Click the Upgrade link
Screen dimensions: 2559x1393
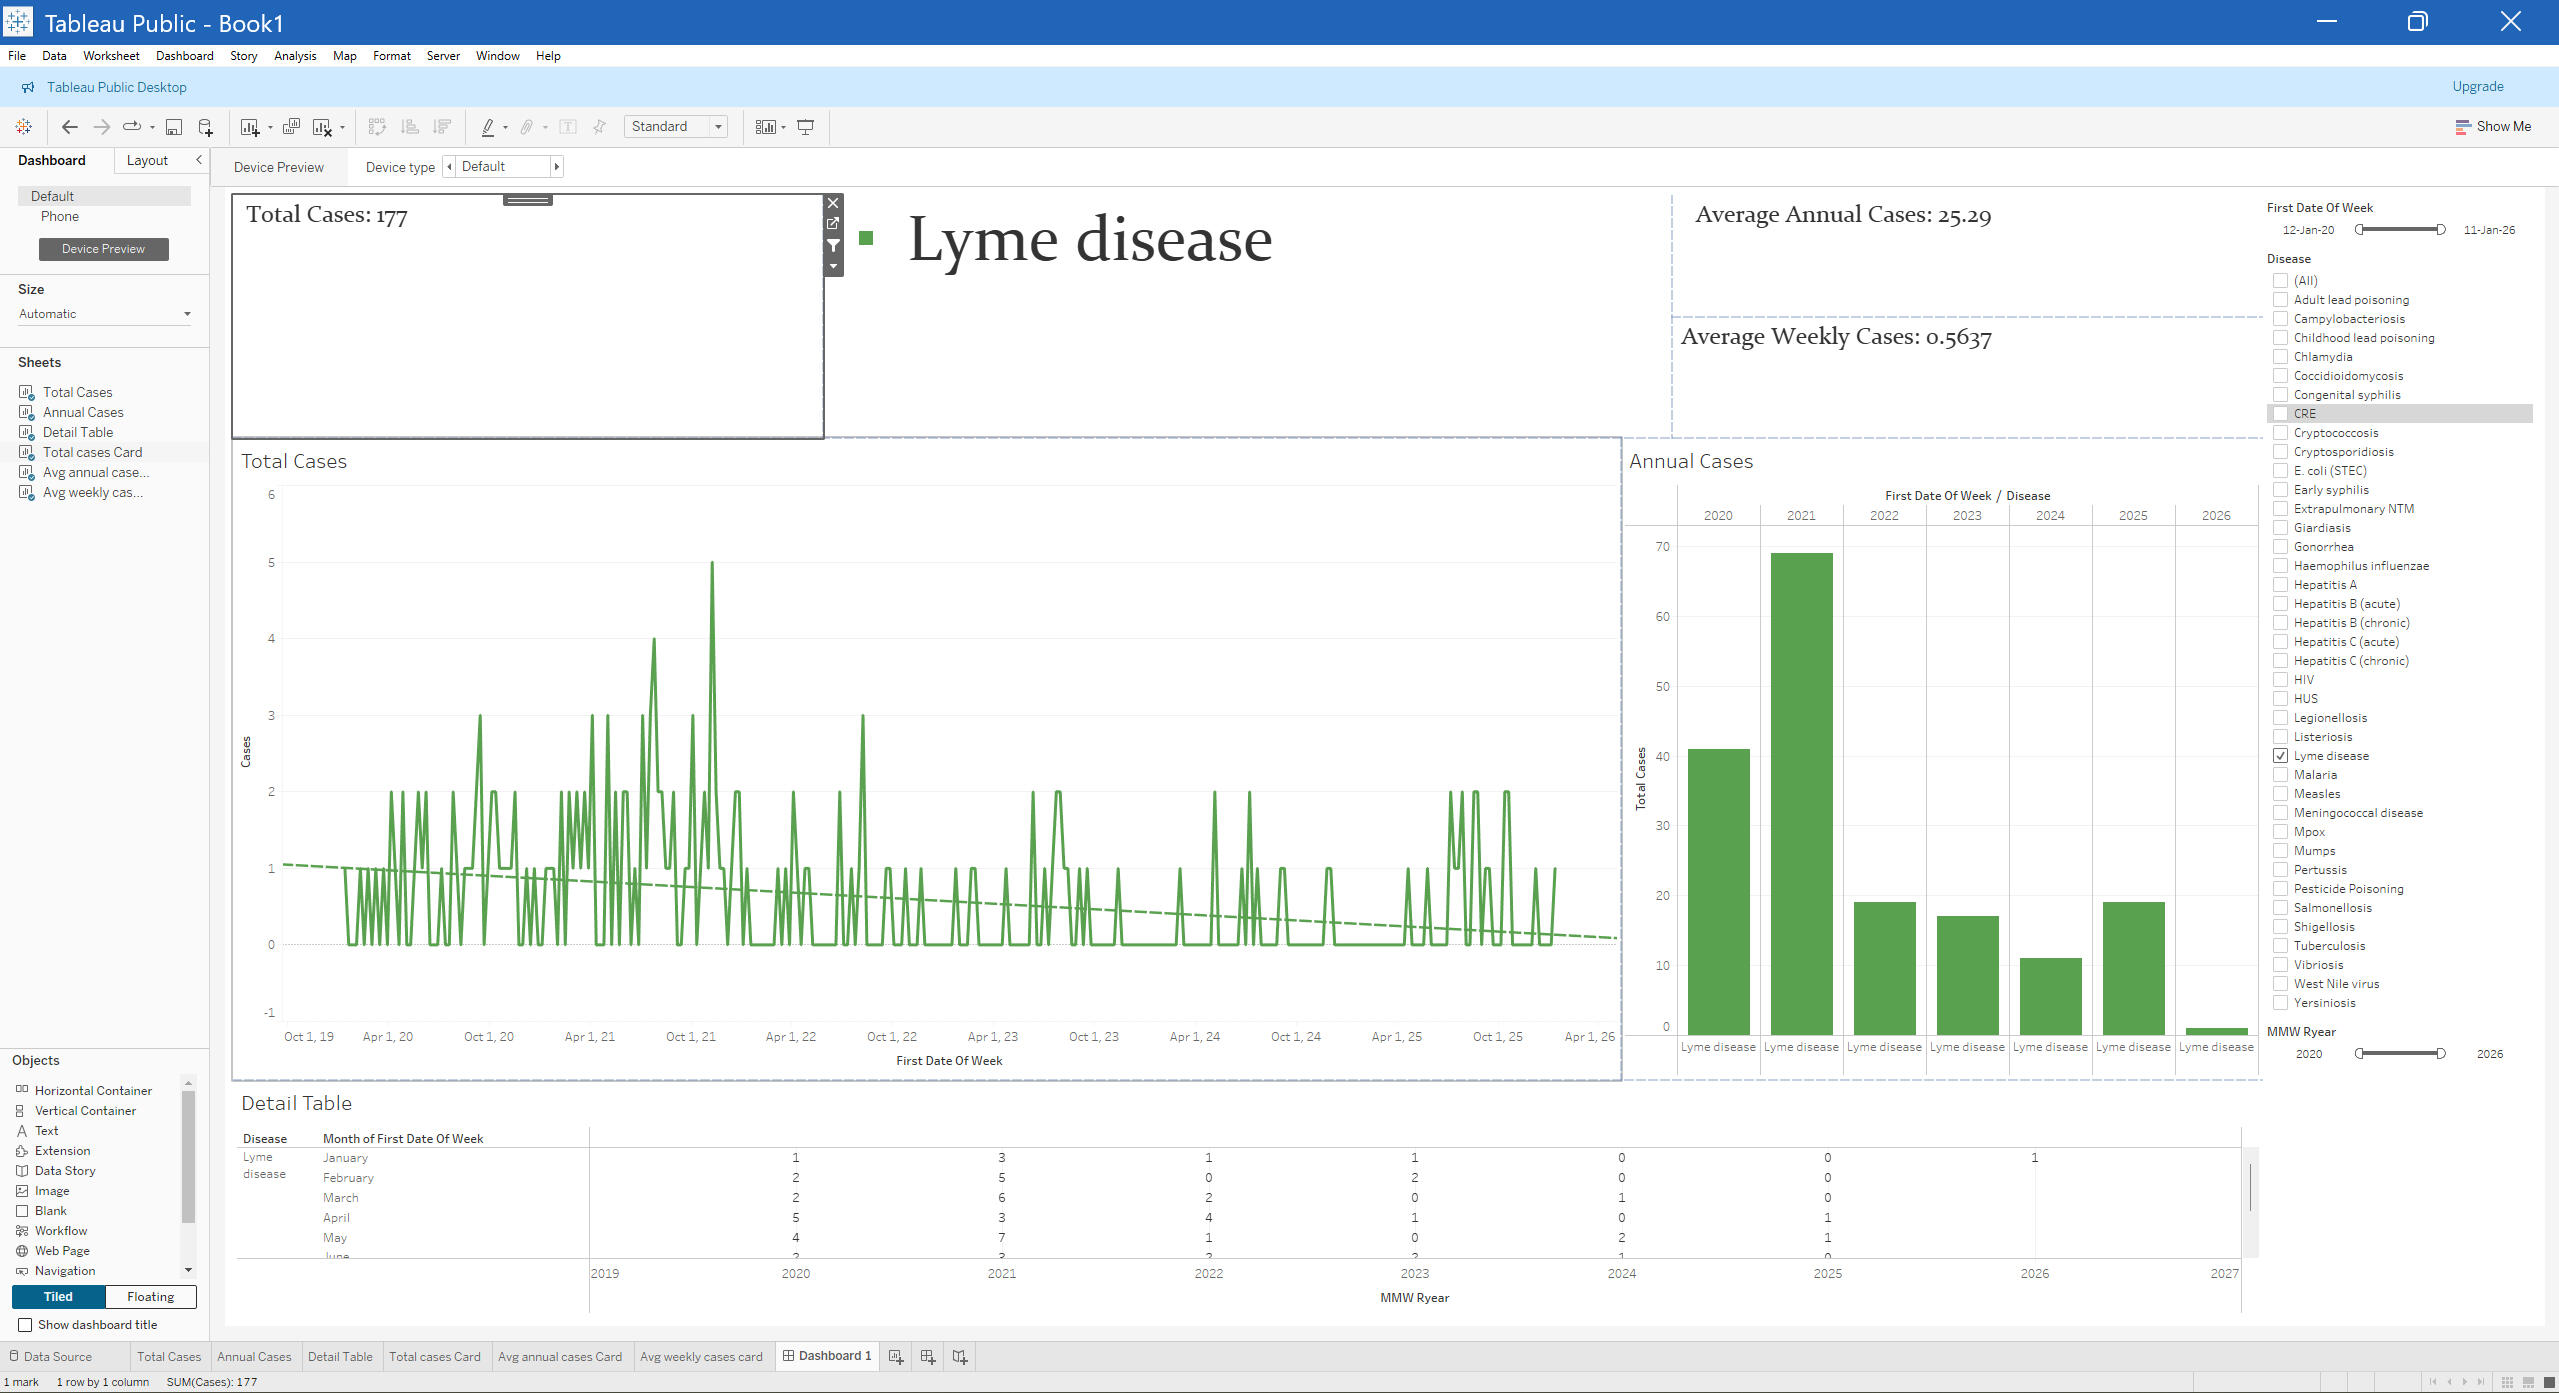coord(2477,87)
